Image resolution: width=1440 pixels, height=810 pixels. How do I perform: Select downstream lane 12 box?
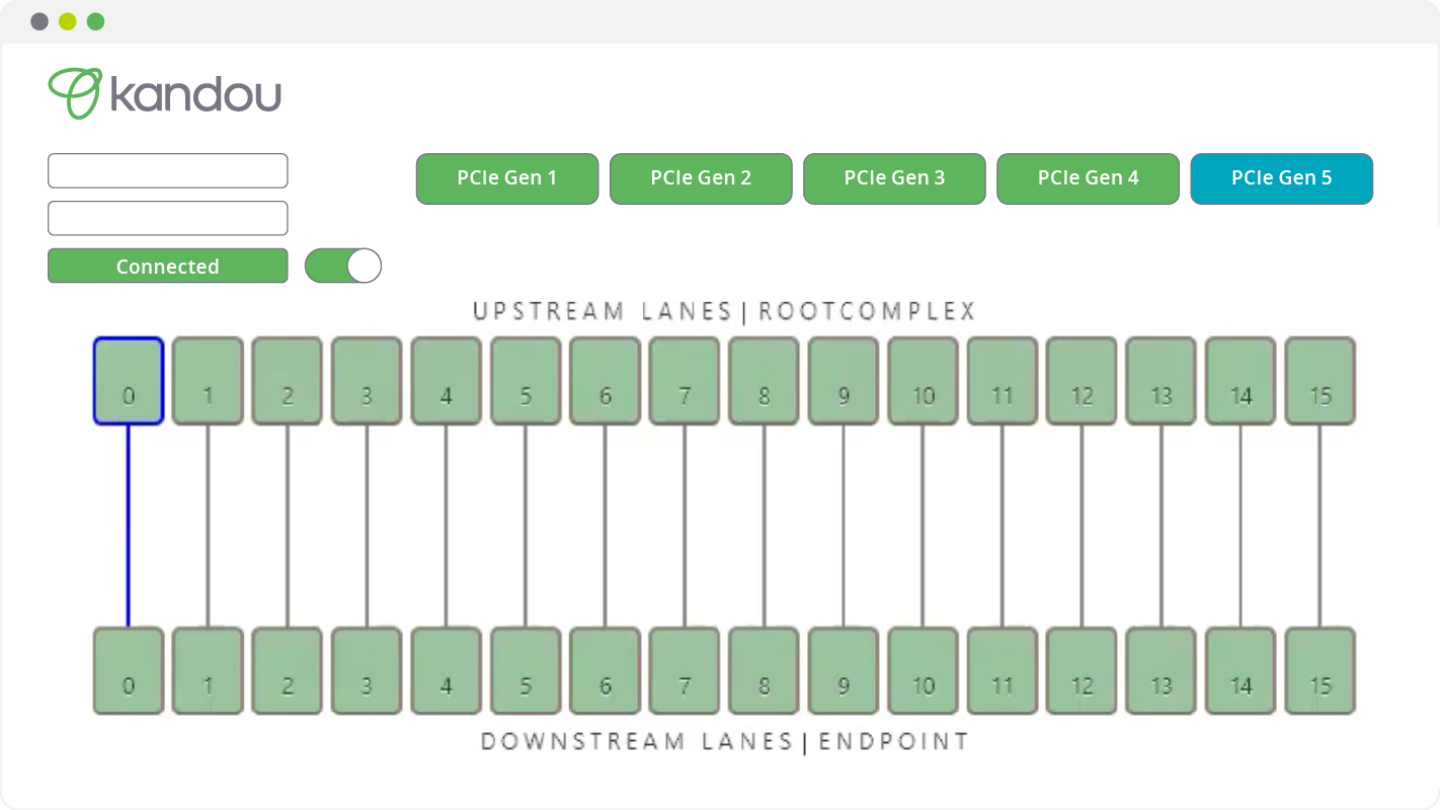[x=1081, y=671]
